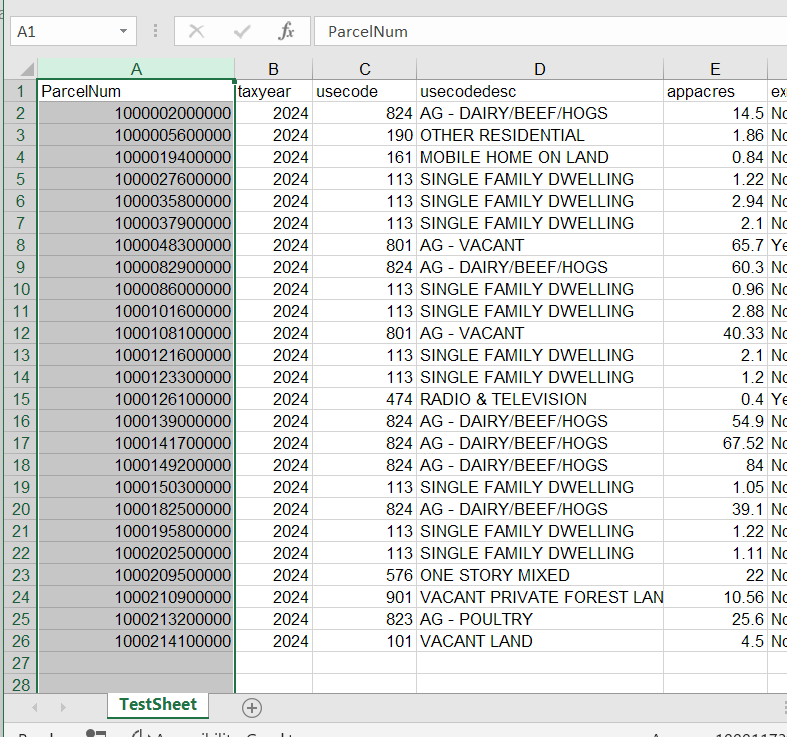
Task: Select appacres cell with value 14.5
Action: click(x=715, y=113)
